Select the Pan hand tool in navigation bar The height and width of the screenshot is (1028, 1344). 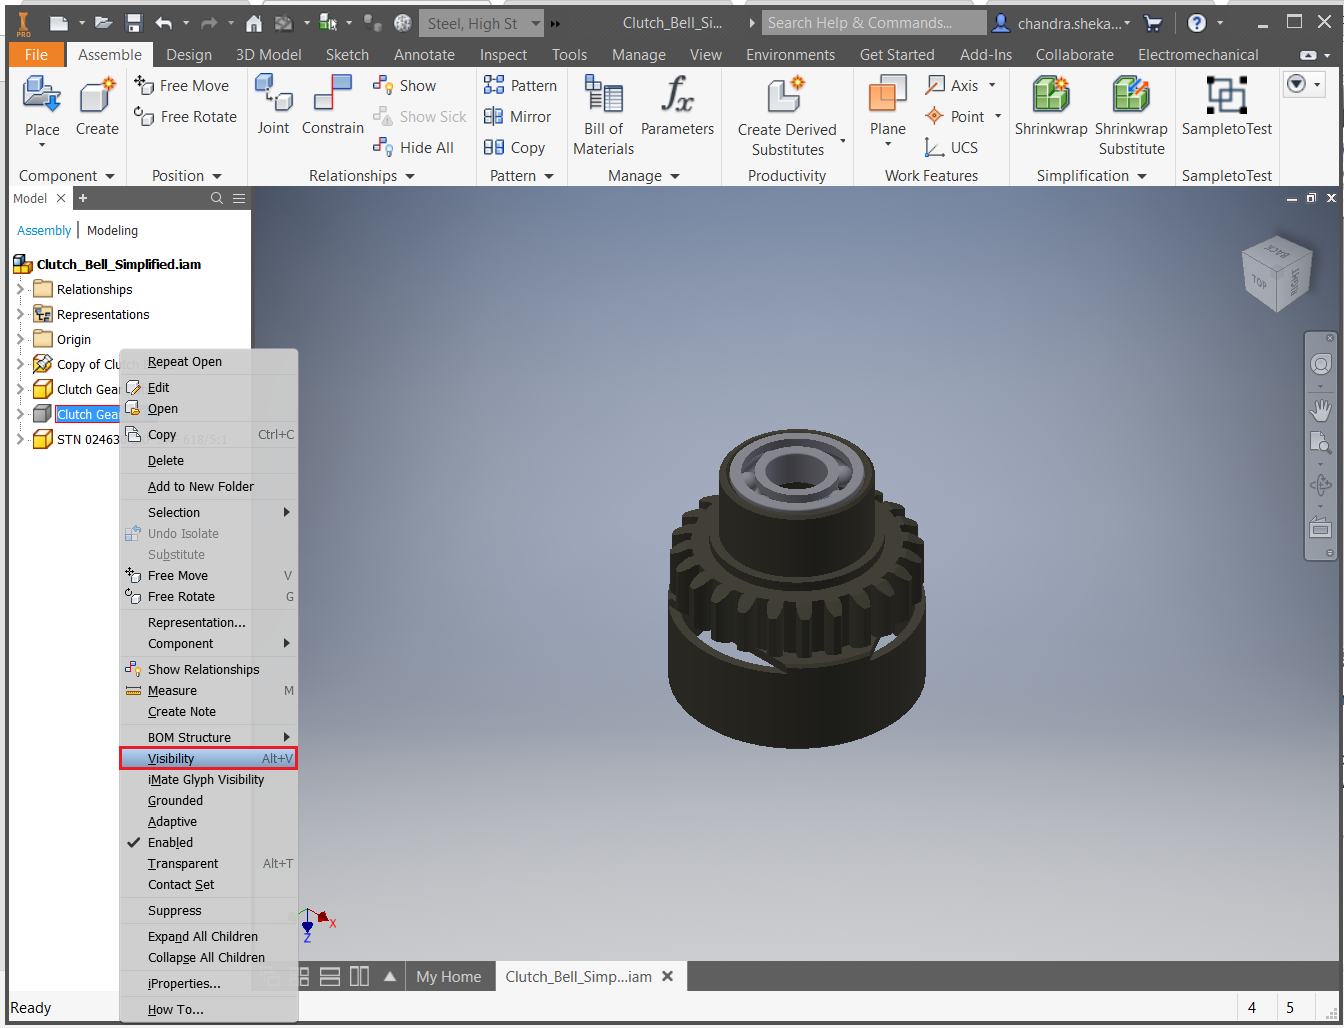pyautogui.click(x=1321, y=410)
